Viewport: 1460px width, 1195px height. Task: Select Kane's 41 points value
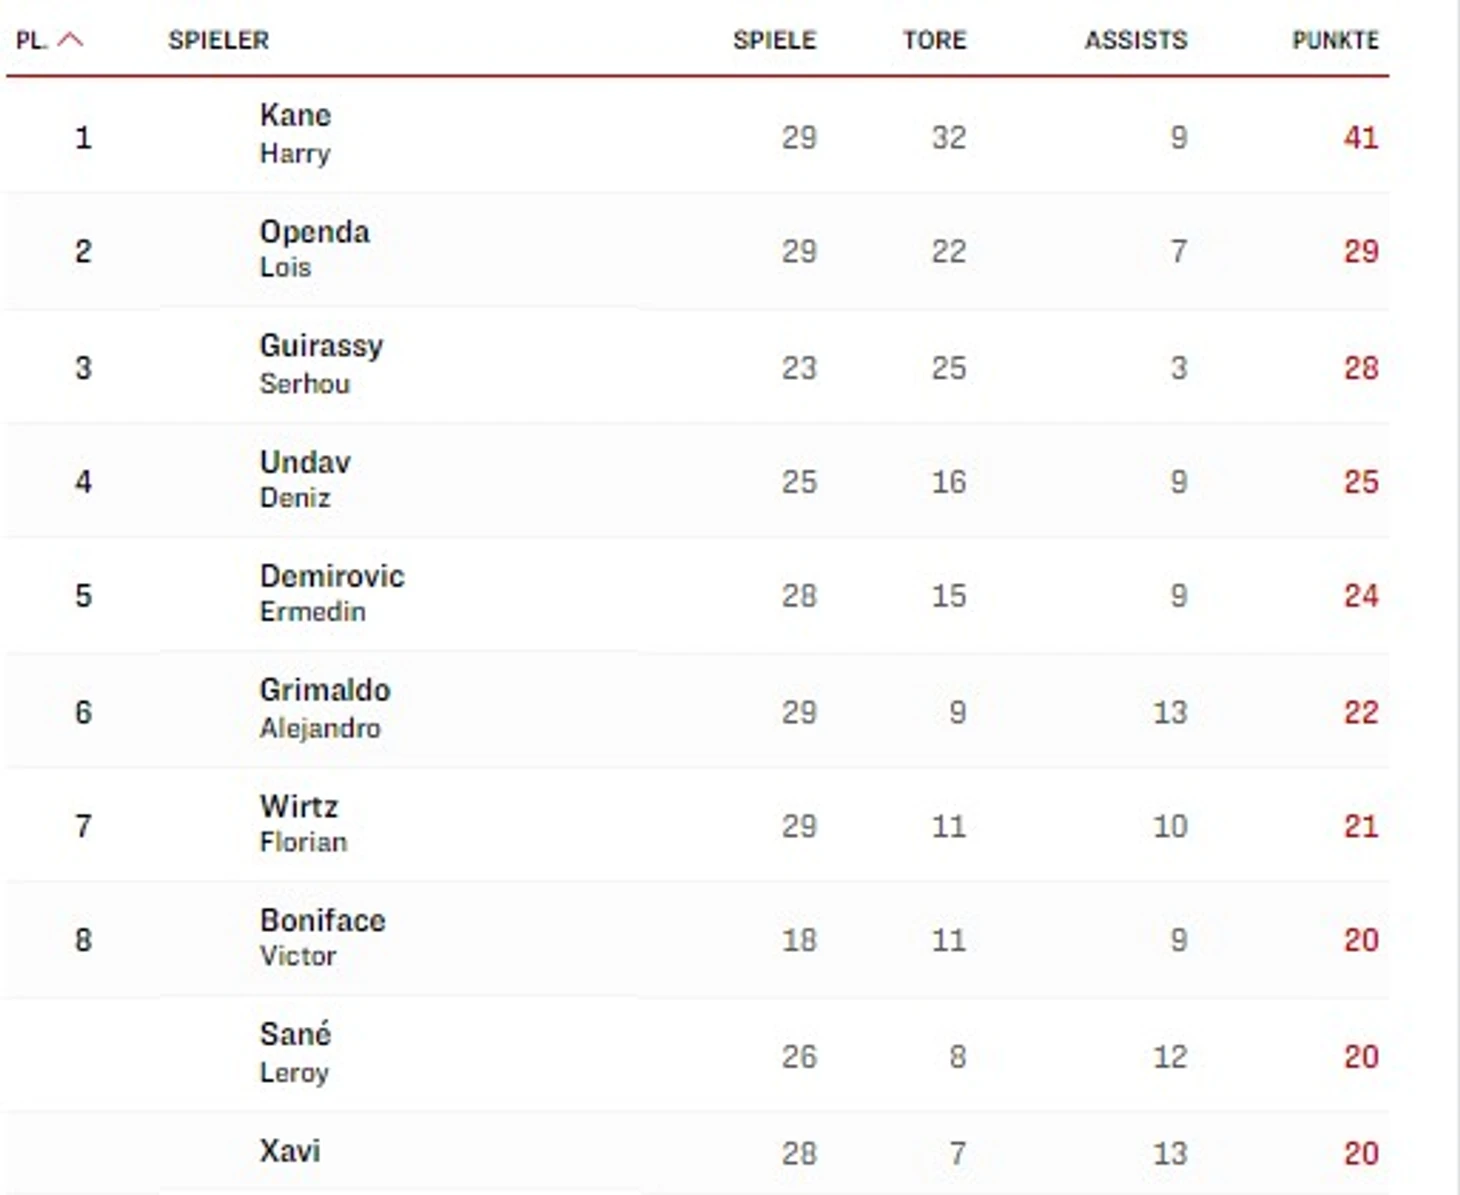(x=1360, y=137)
